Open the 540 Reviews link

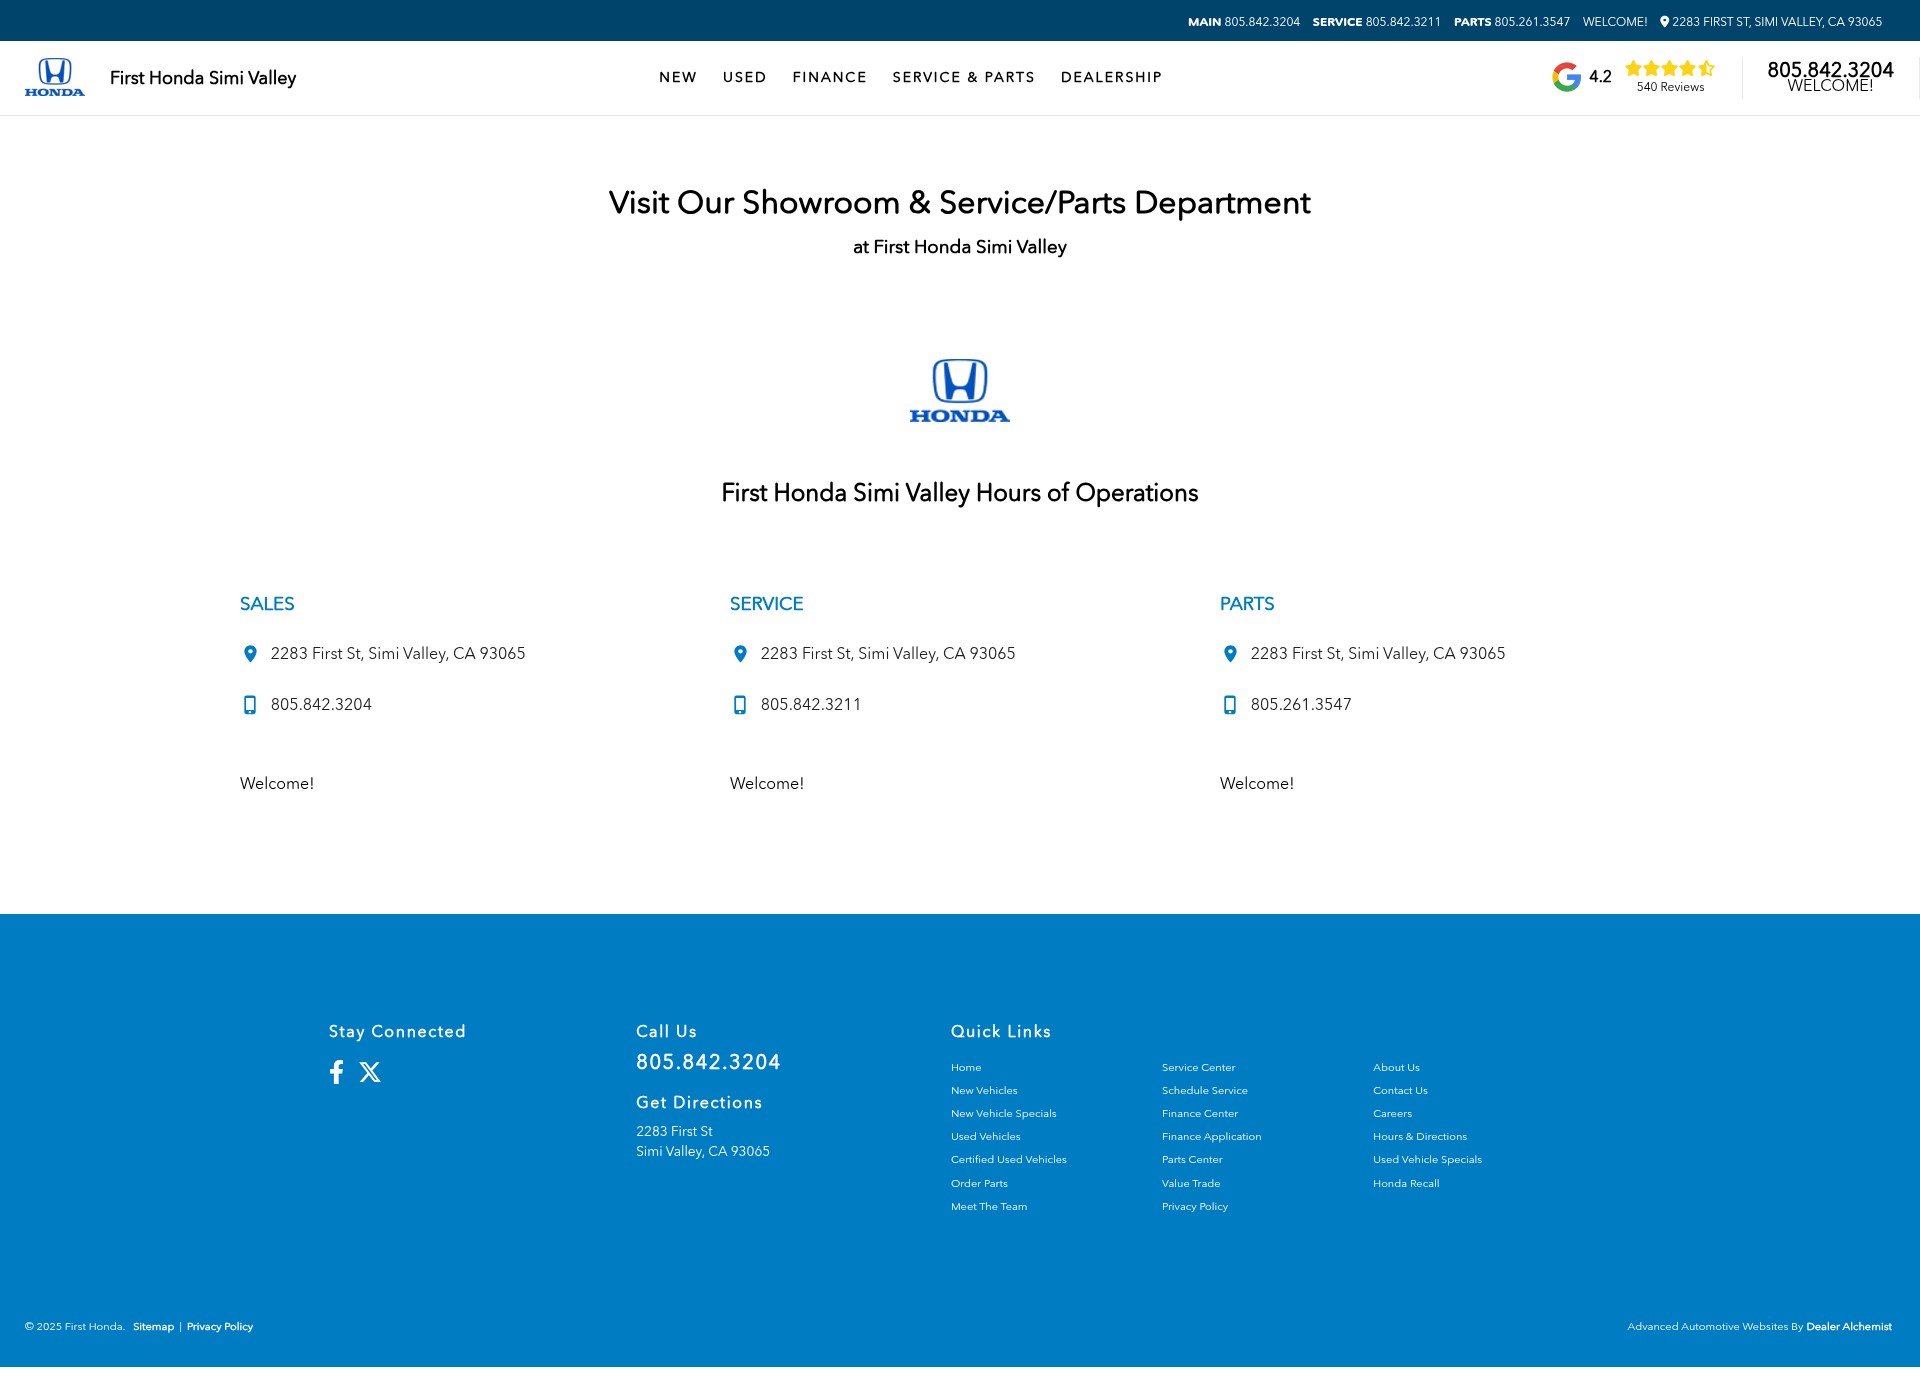(x=1670, y=87)
